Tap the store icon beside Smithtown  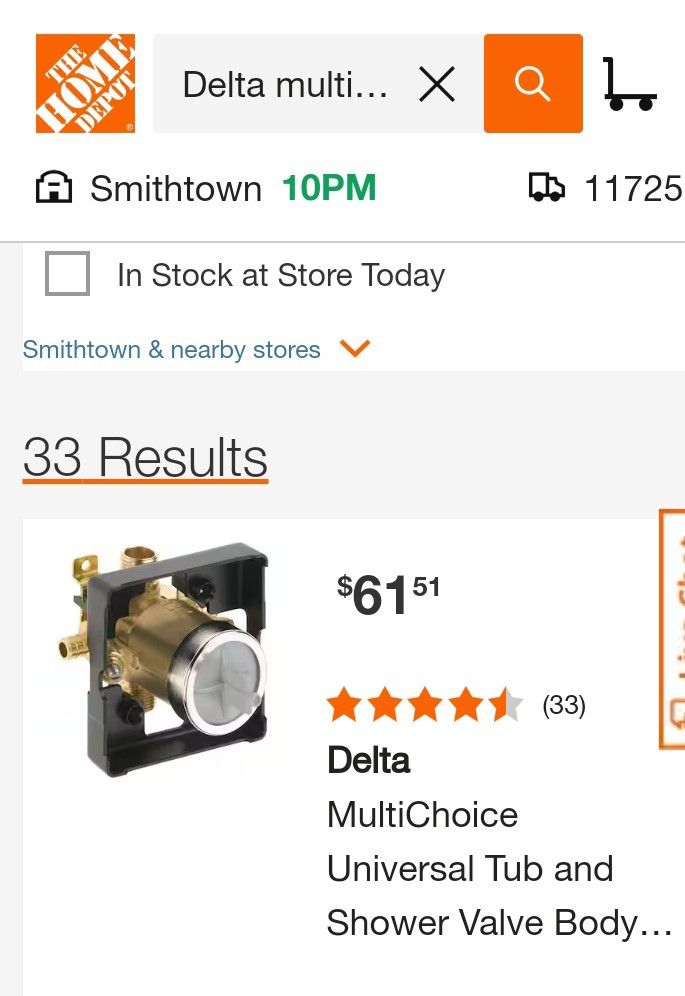point(54,188)
